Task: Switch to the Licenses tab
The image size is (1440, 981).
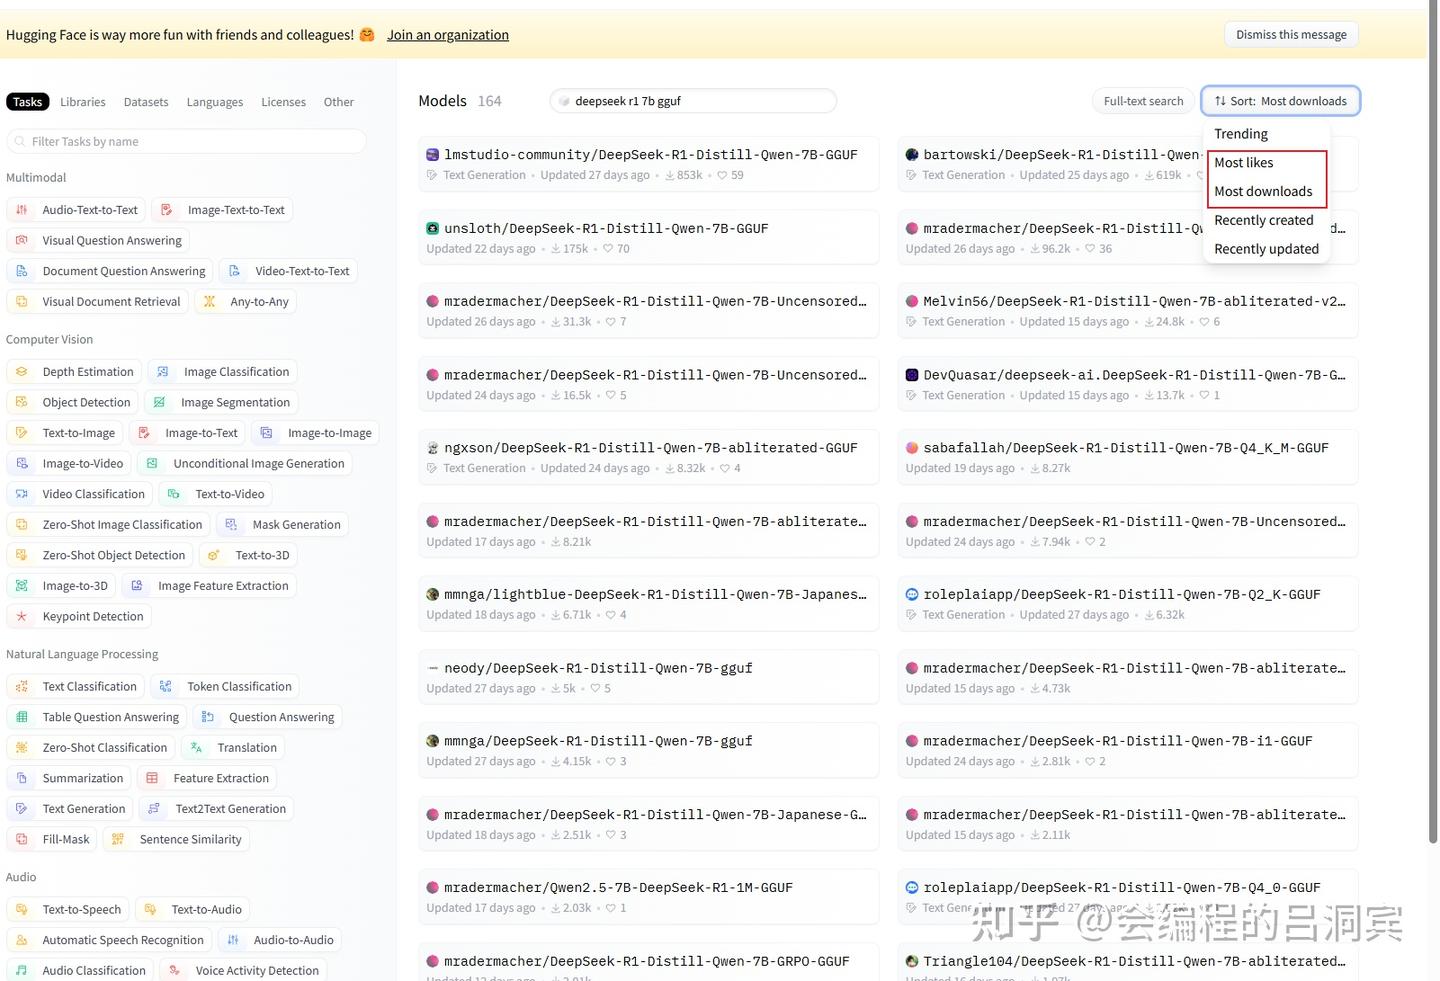Action: (284, 102)
